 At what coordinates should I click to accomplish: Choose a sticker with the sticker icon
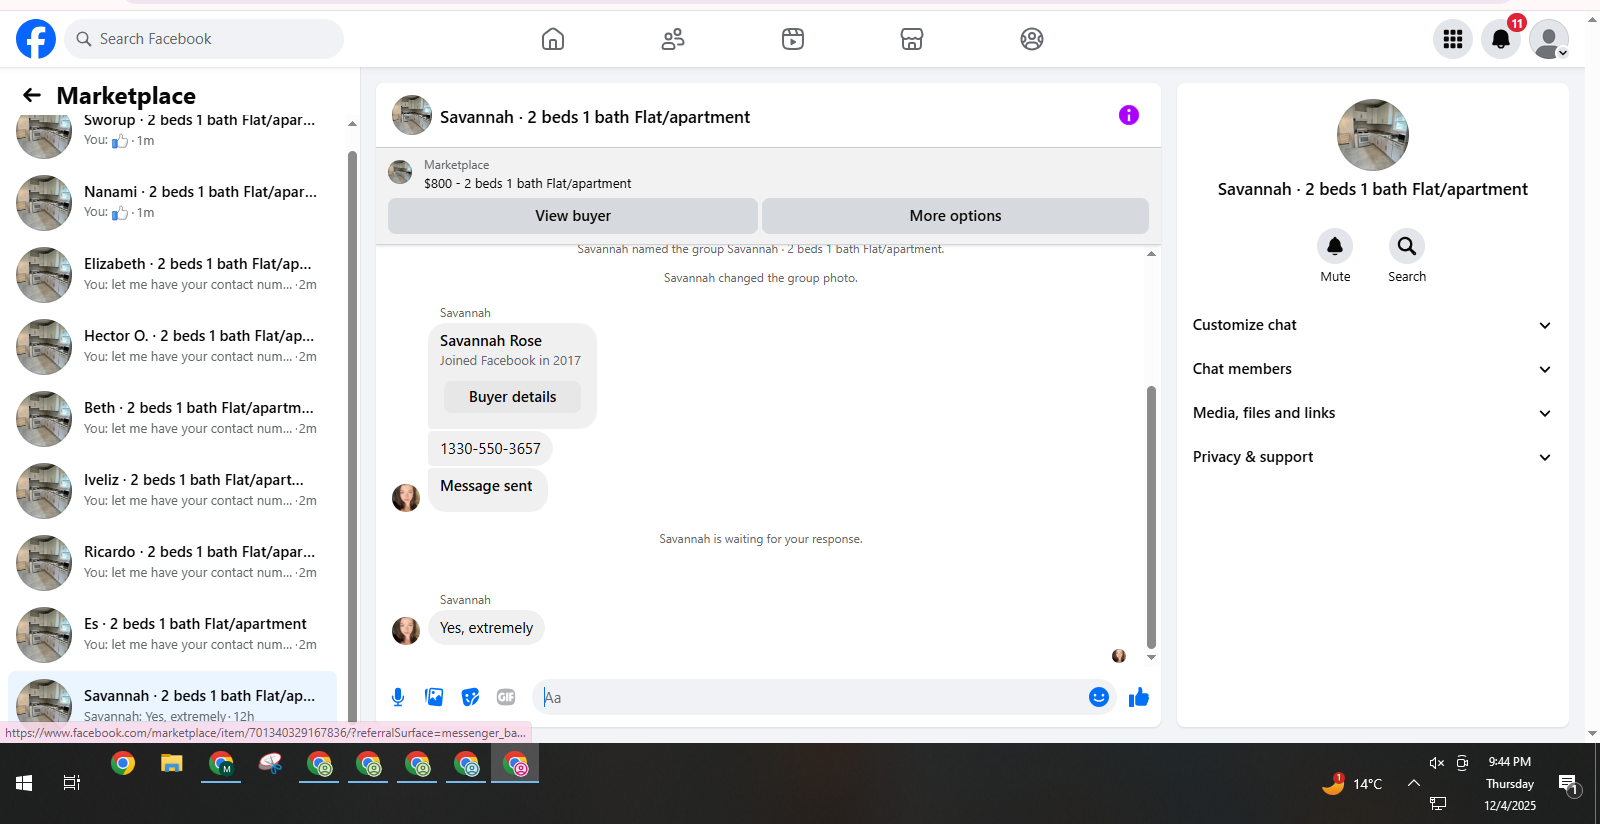click(470, 697)
